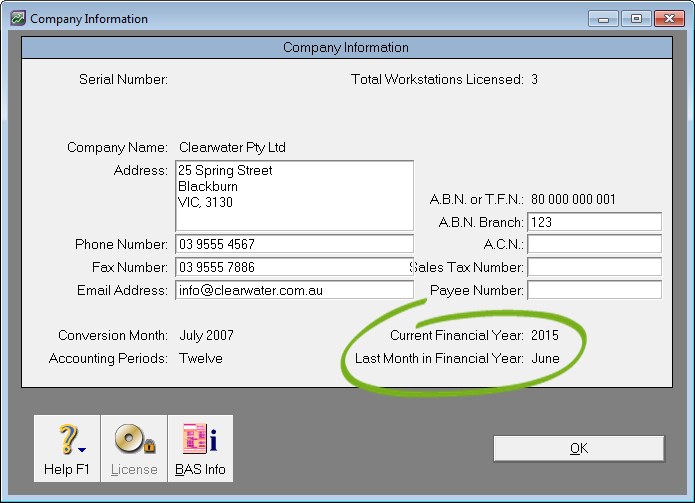This screenshot has height=503, width=695.
Task: Click the Current Financial Year value 2015
Action: pyautogui.click(x=545, y=335)
